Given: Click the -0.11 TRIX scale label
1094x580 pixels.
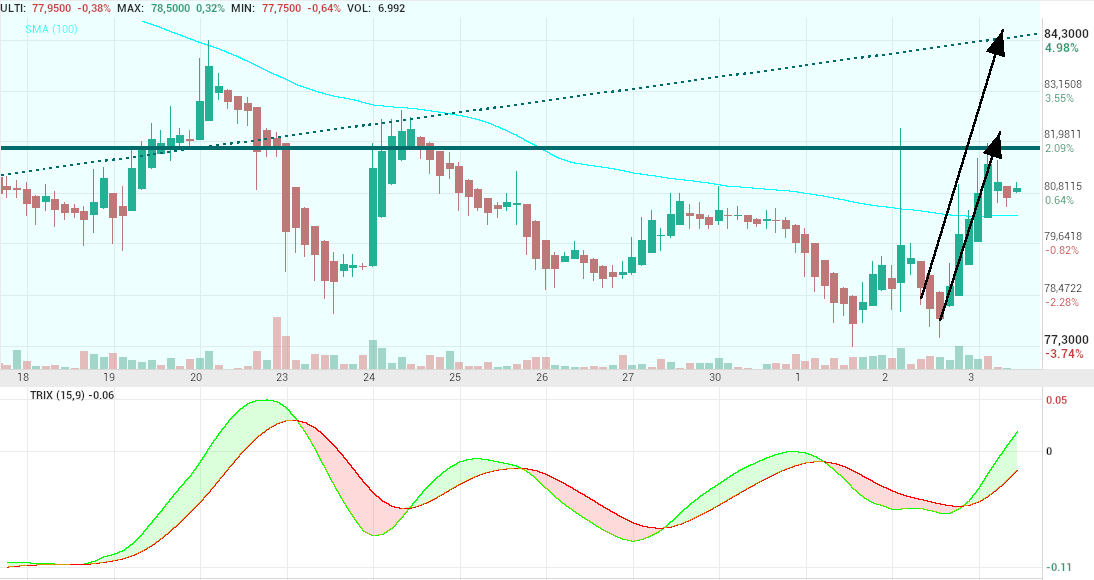Looking at the screenshot, I should pos(1058,567).
